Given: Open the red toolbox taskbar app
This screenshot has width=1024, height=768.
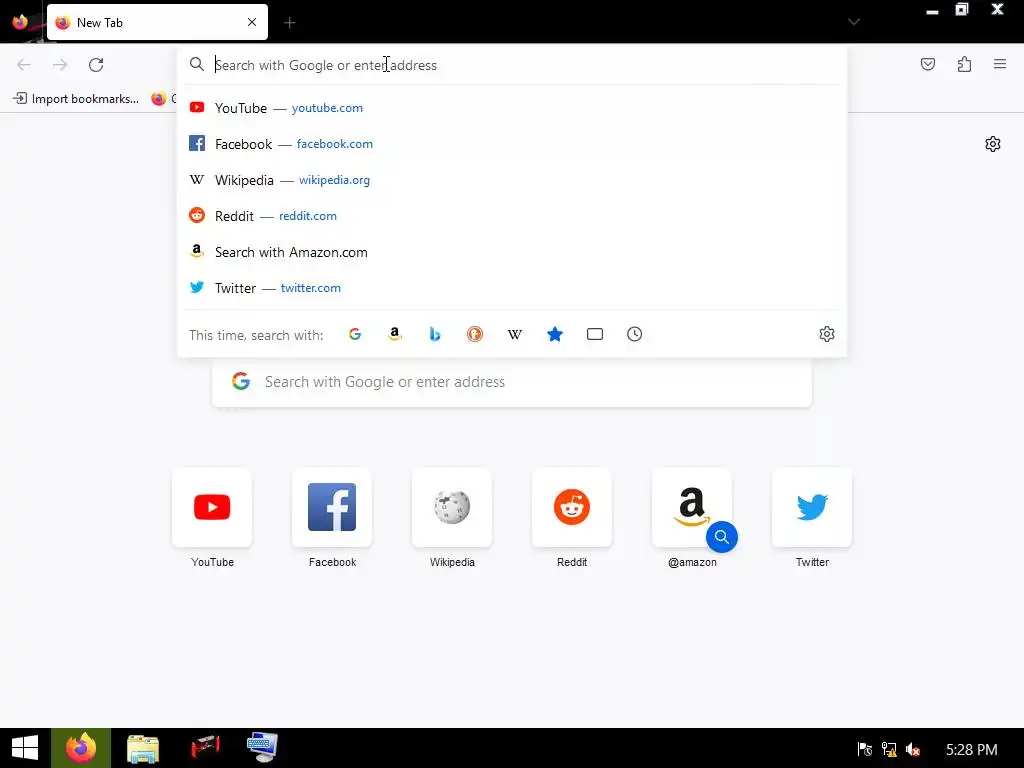Looking at the screenshot, I should click(205, 746).
